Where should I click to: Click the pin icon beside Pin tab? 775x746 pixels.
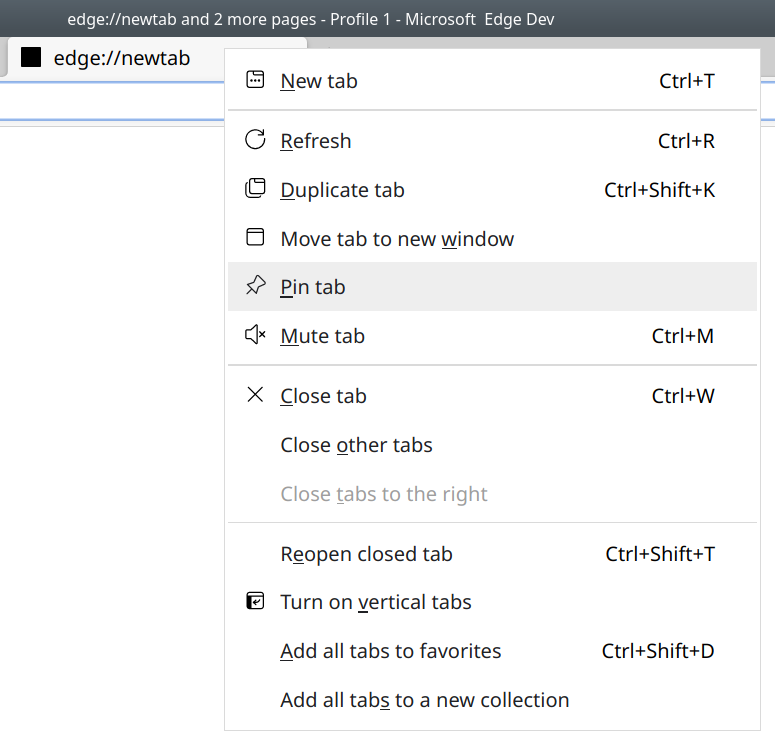coord(255,286)
